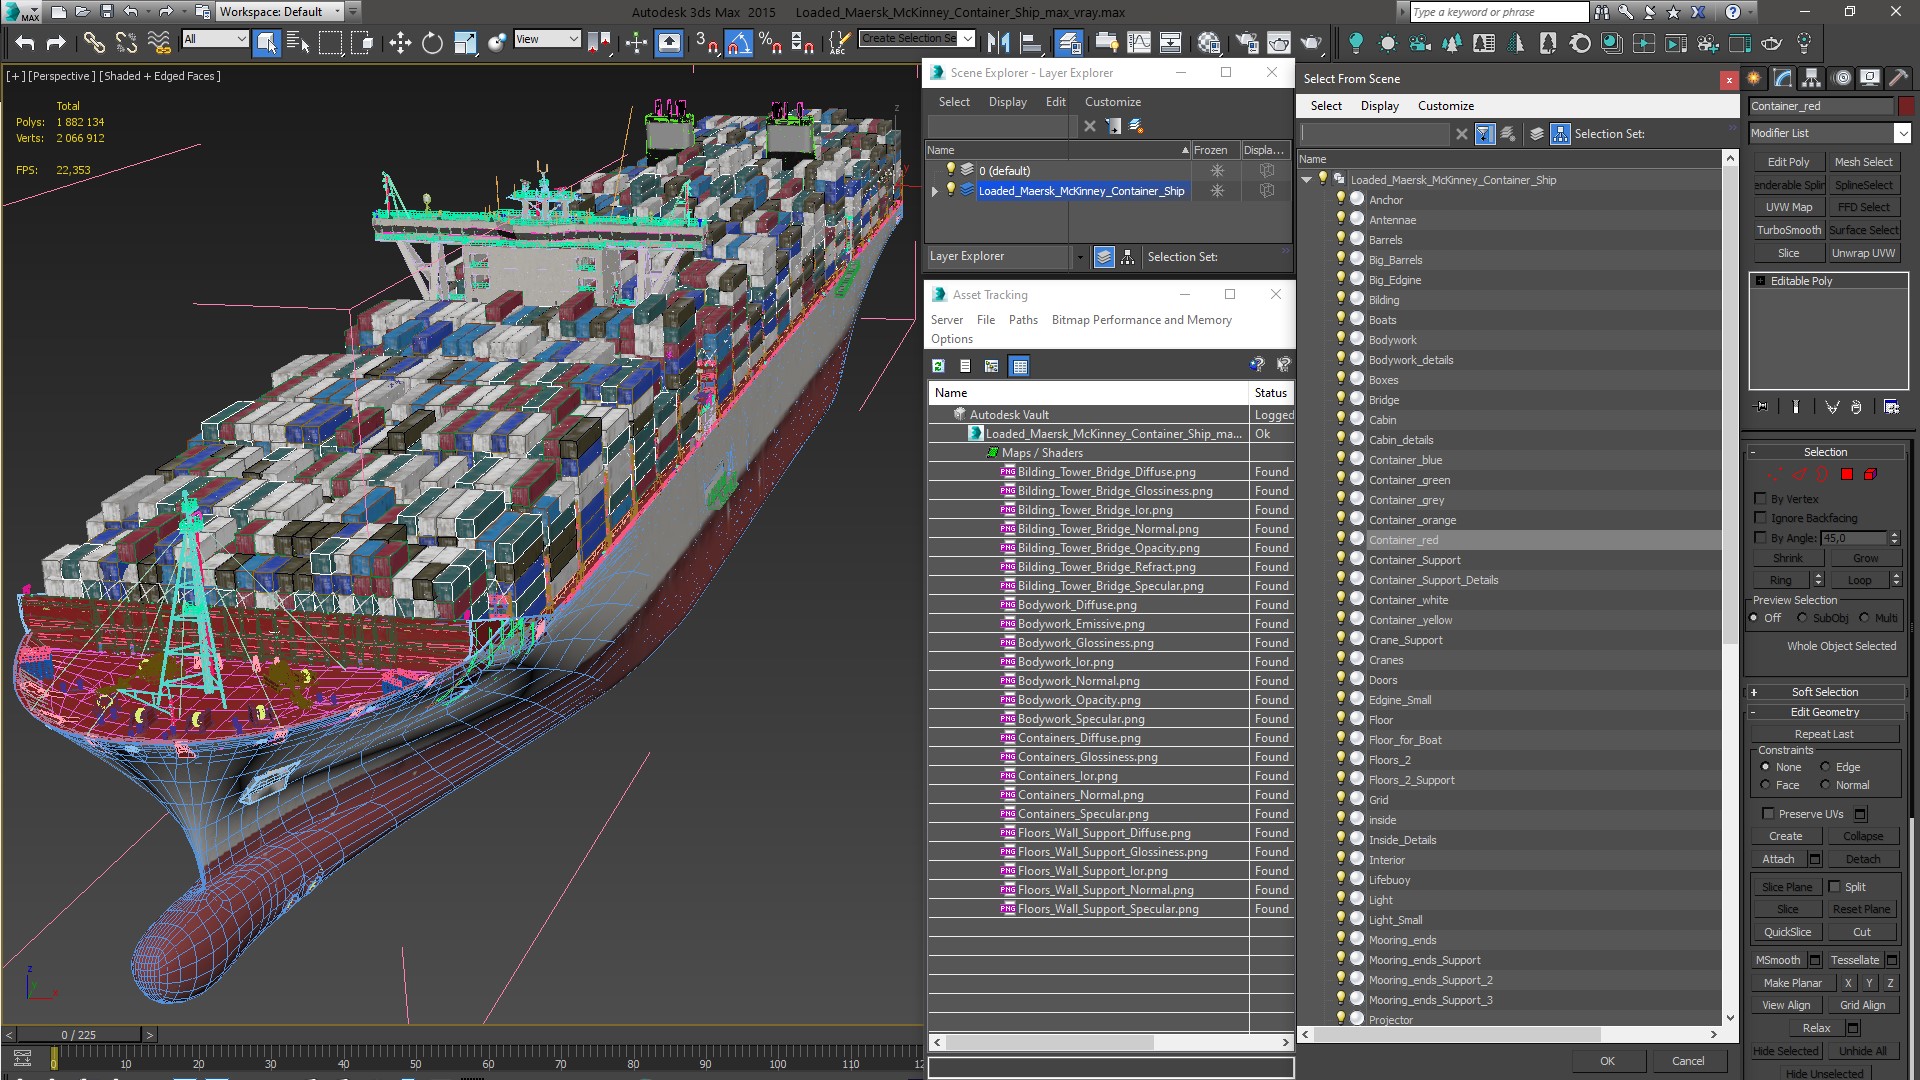Select the Rotate tool
This screenshot has height=1080, width=1920.
[x=432, y=42]
